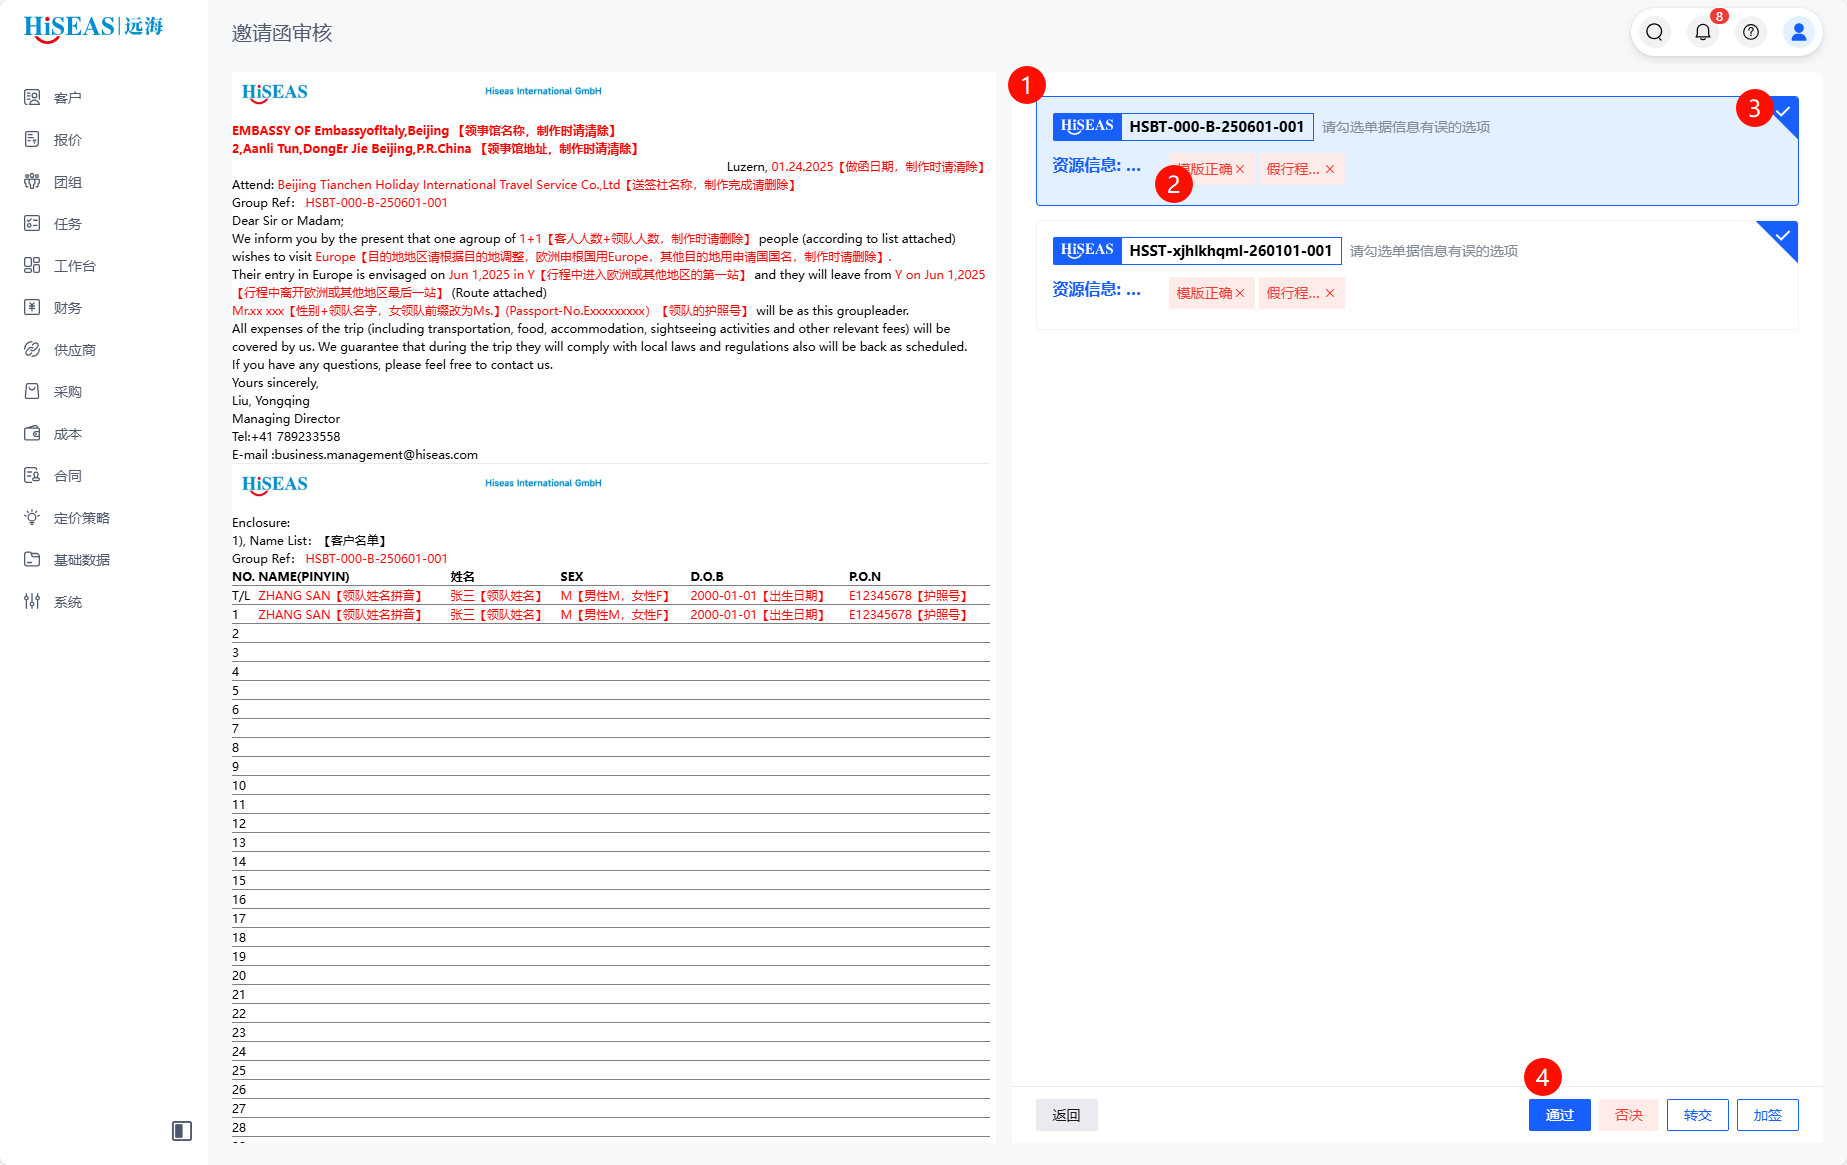The height and width of the screenshot is (1165, 1847).
Task: Click the 转交 transfer button
Action: point(1697,1115)
